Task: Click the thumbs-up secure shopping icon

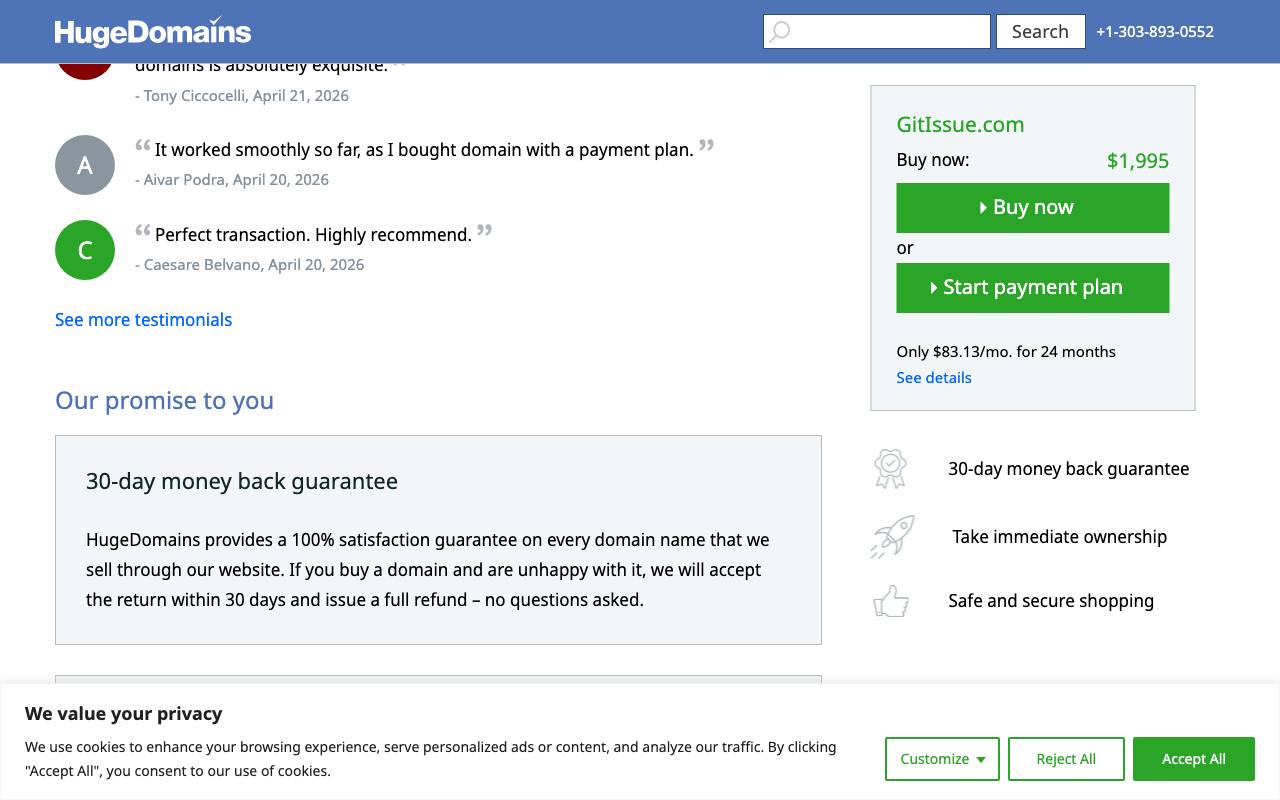Action: [891, 601]
